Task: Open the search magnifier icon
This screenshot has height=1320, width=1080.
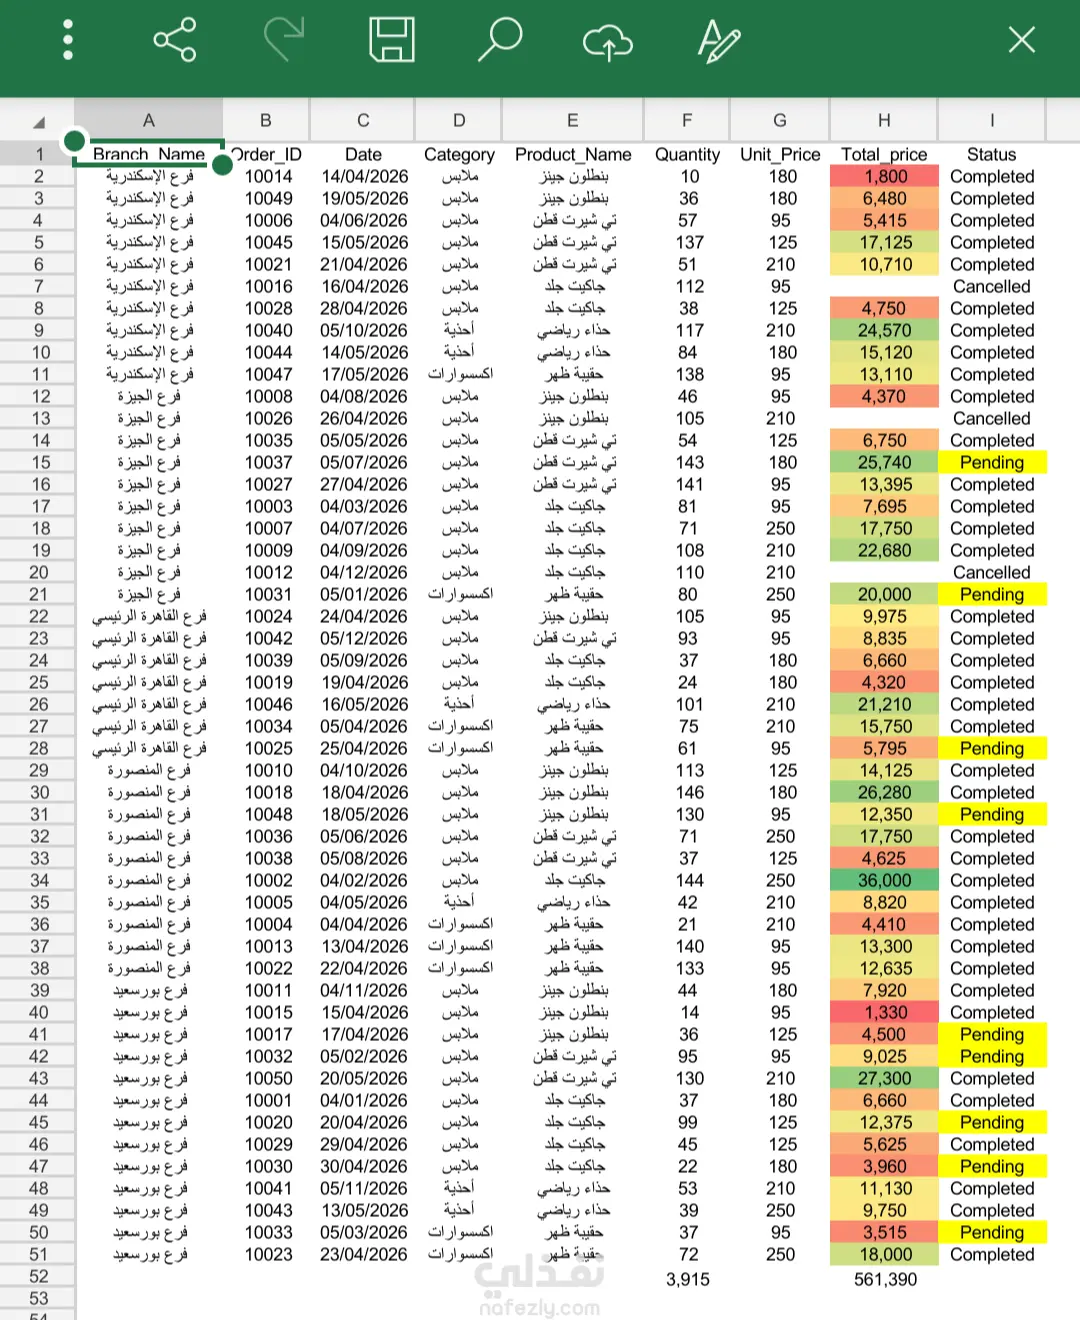Action: pos(500,40)
